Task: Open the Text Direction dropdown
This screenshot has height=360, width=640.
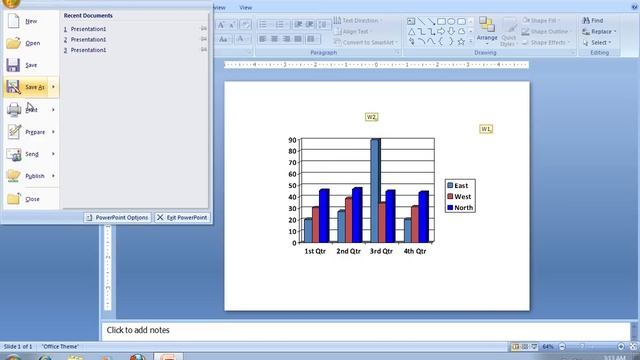Action: click(x=358, y=20)
